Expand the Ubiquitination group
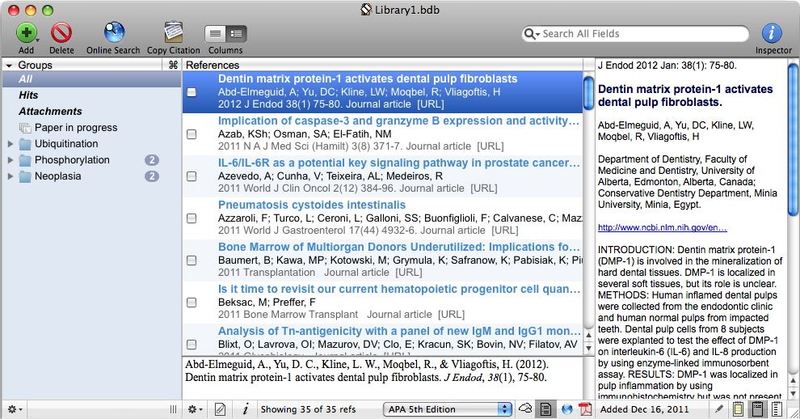Image resolution: width=800 pixels, height=419 pixels. coord(11,144)
